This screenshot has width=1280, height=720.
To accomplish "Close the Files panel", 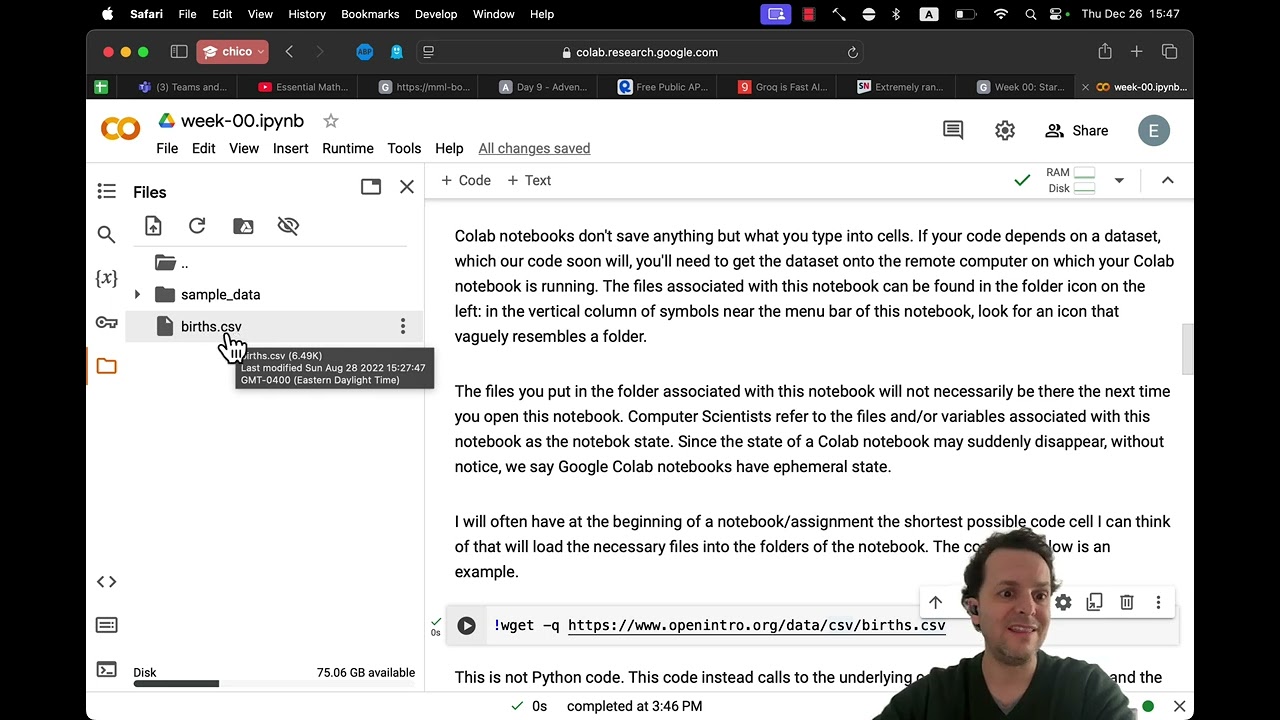I will pos(407,187).
